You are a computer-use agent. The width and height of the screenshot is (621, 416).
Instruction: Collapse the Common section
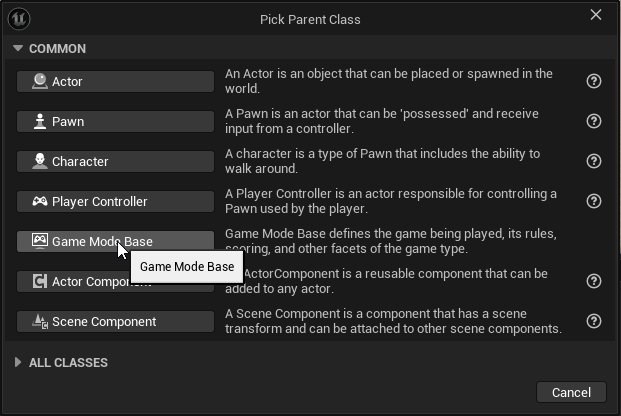click(x=18, y=48)
